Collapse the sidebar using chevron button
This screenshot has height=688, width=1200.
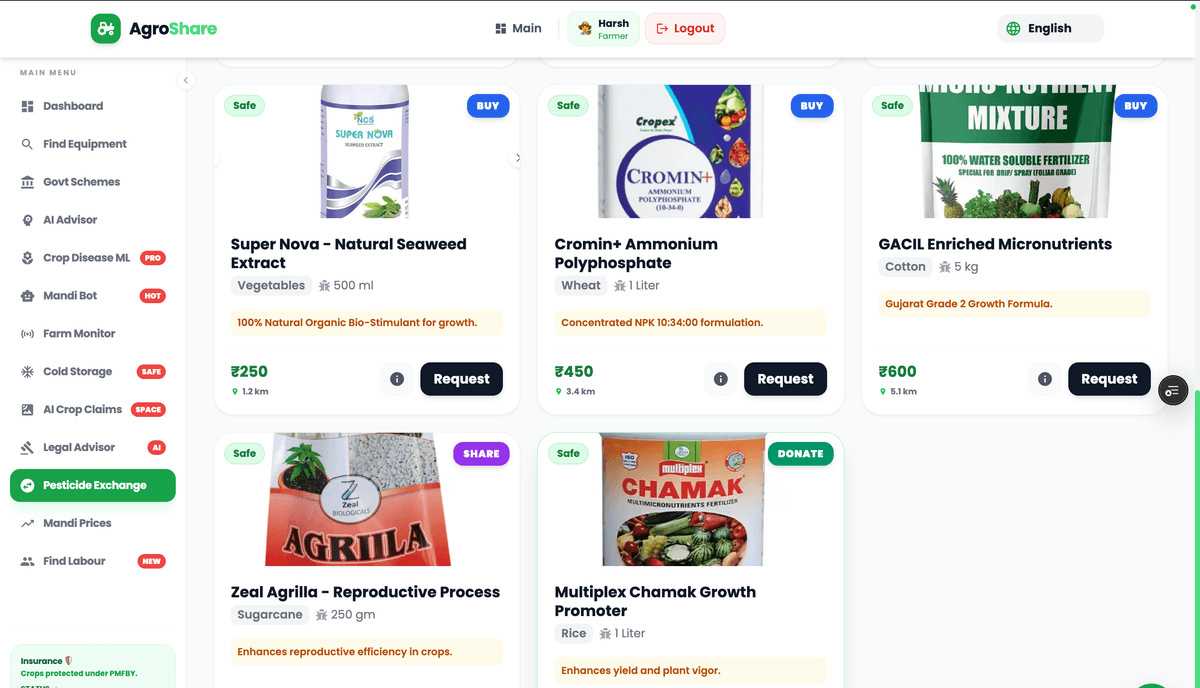pos(185,81)
